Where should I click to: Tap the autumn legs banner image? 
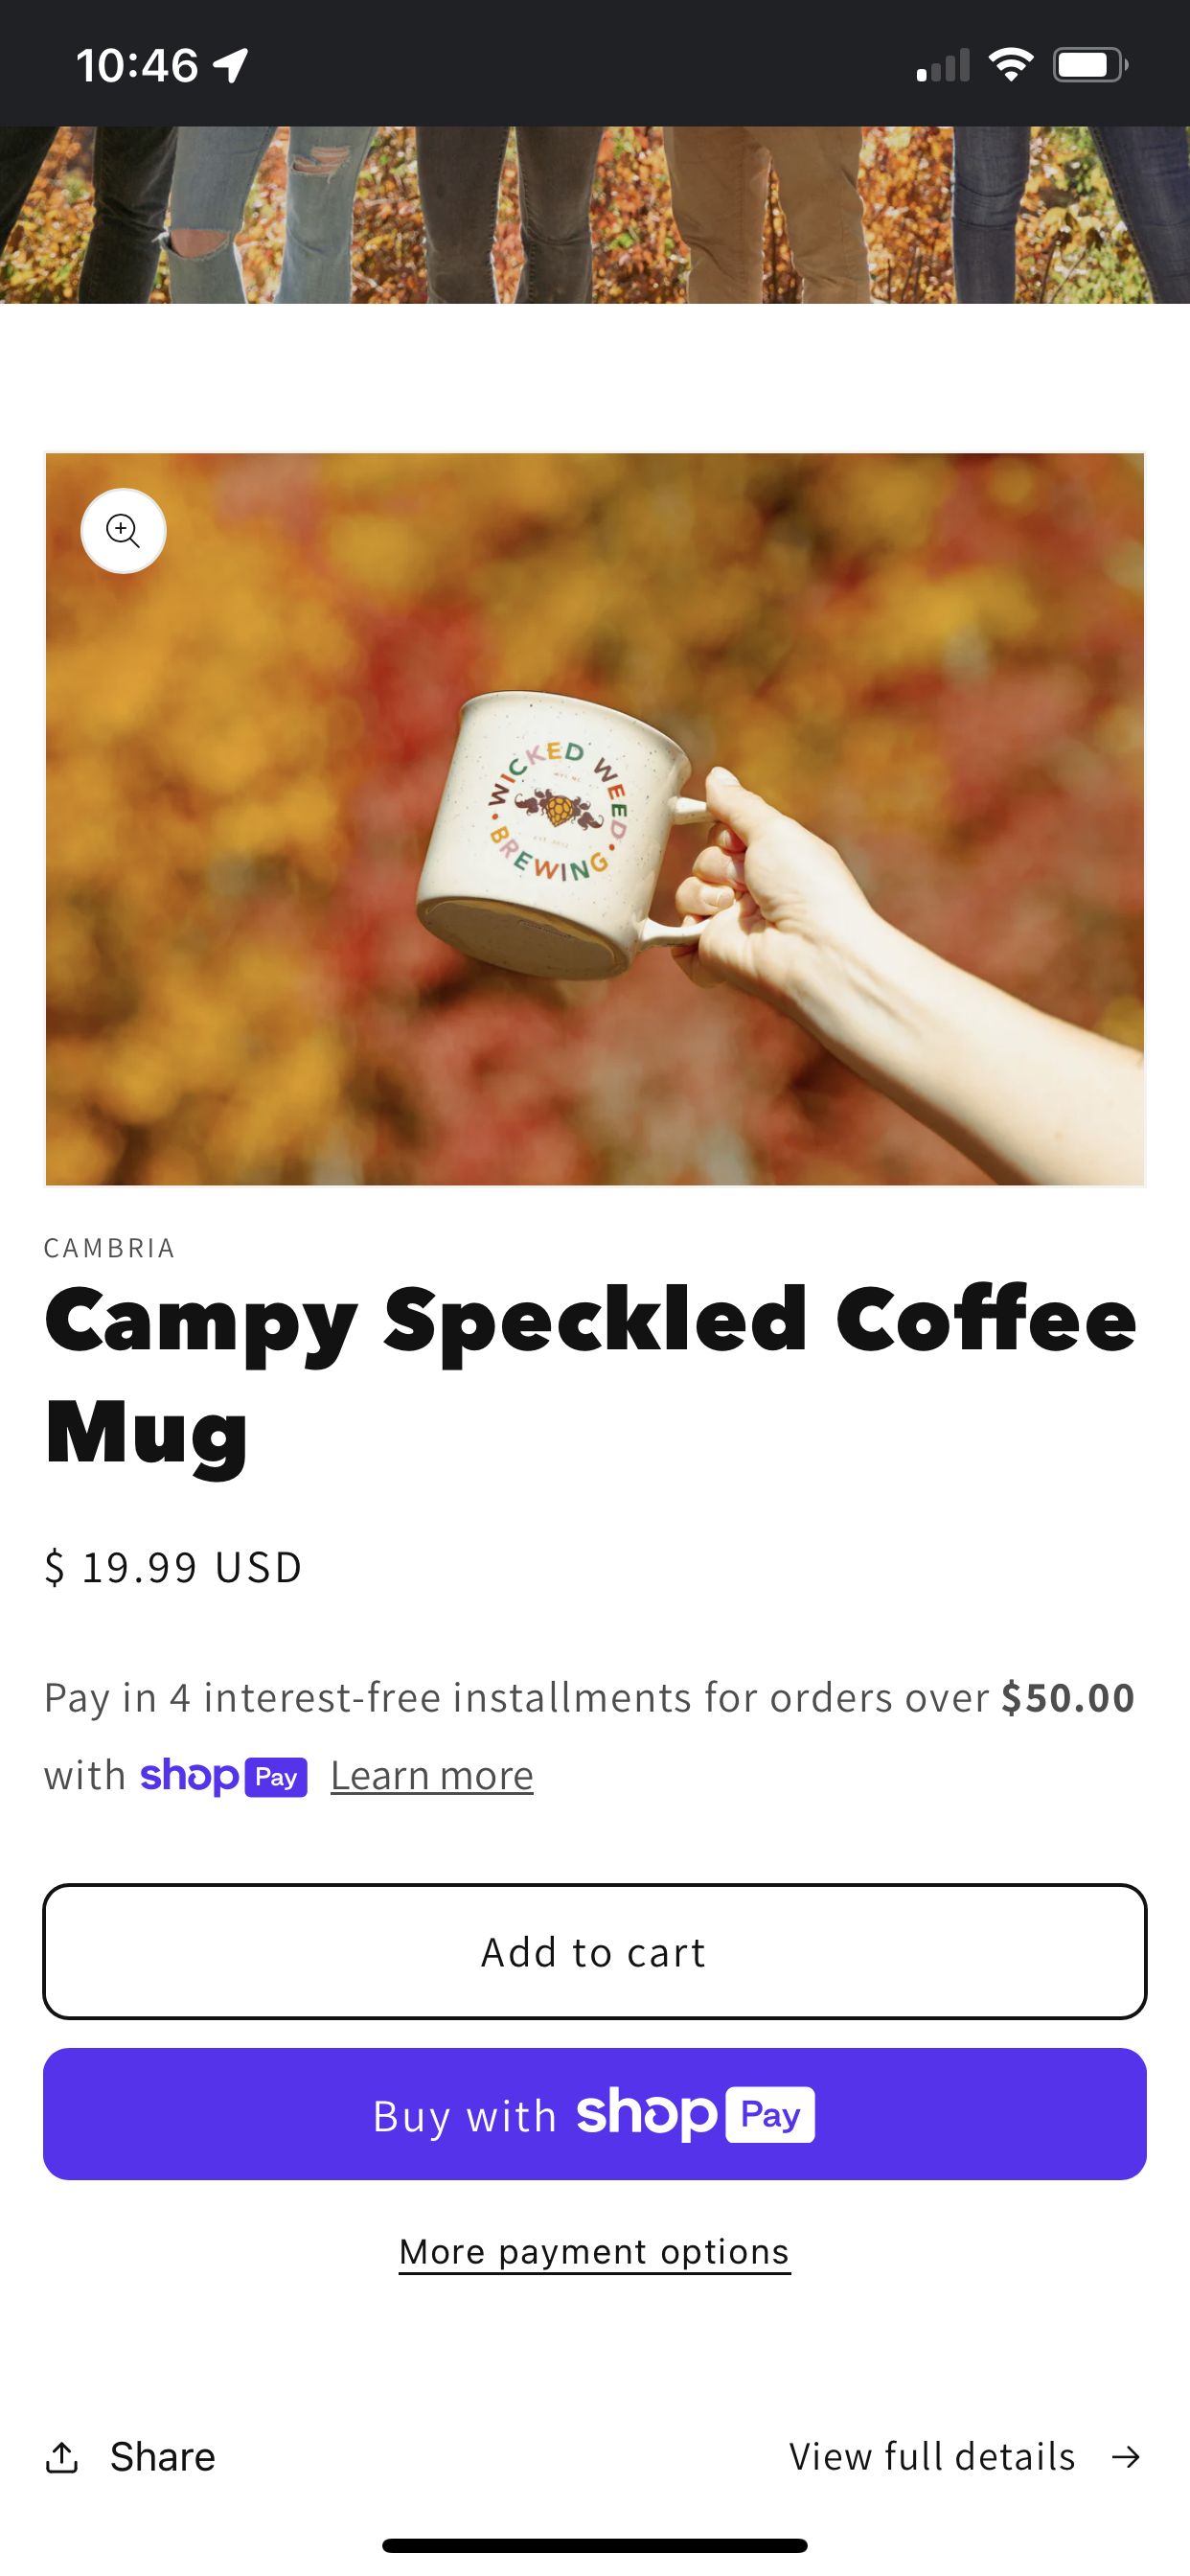click(595, 215)
